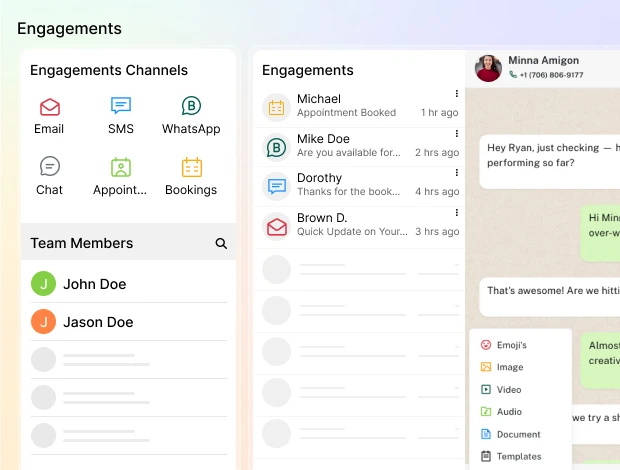This screenshot has width=620, height=470.
Task: Open the WhatsApp channel icon
Action: click(x=191, y=106)
